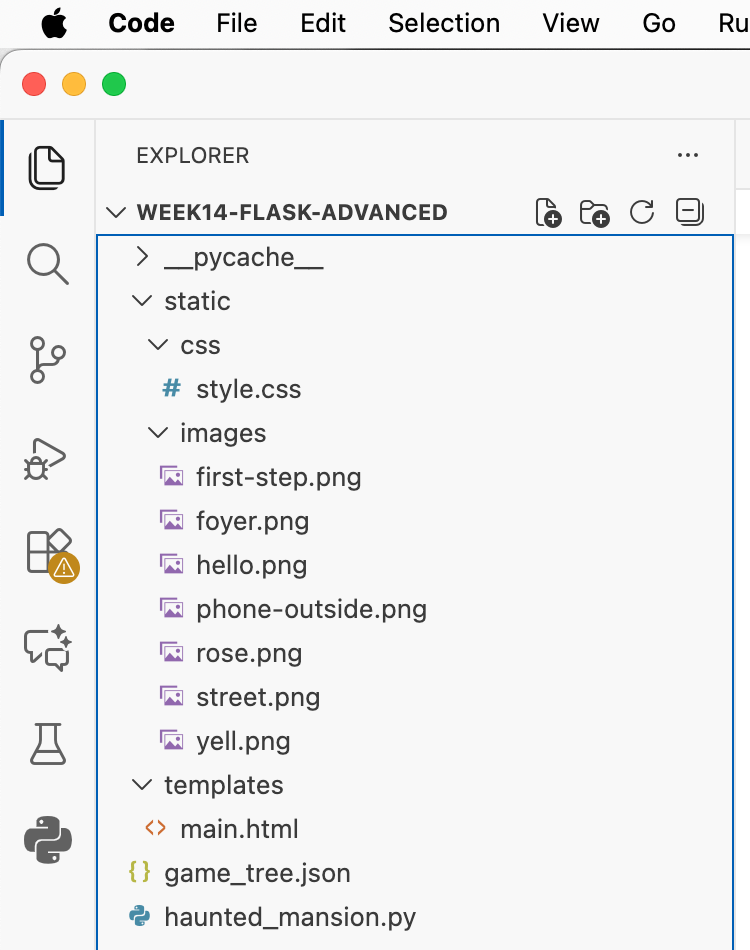Open the Chat sparkle icon view
Screen dimensions: 750x950
(47, 647)
